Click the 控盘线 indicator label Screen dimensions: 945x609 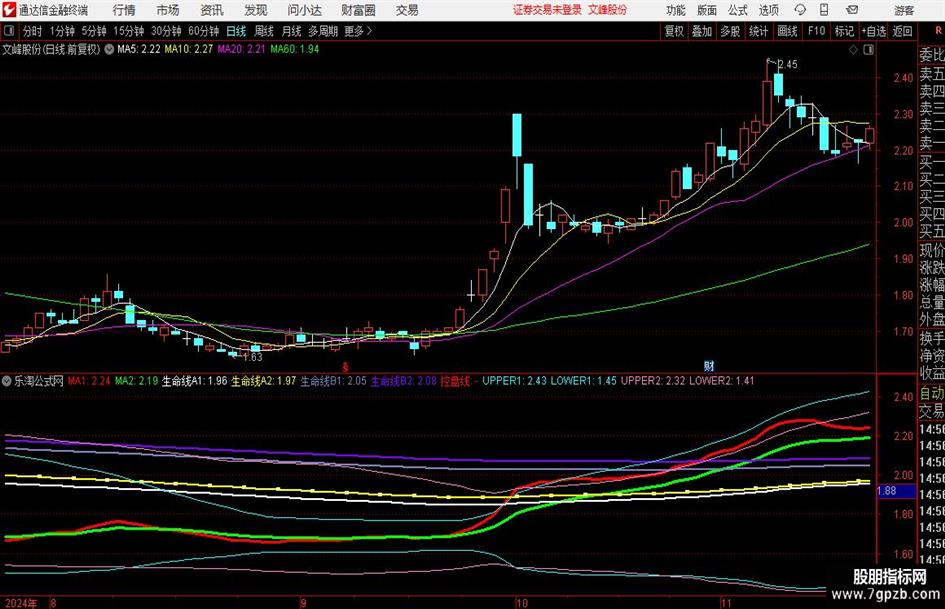[455, 381]
